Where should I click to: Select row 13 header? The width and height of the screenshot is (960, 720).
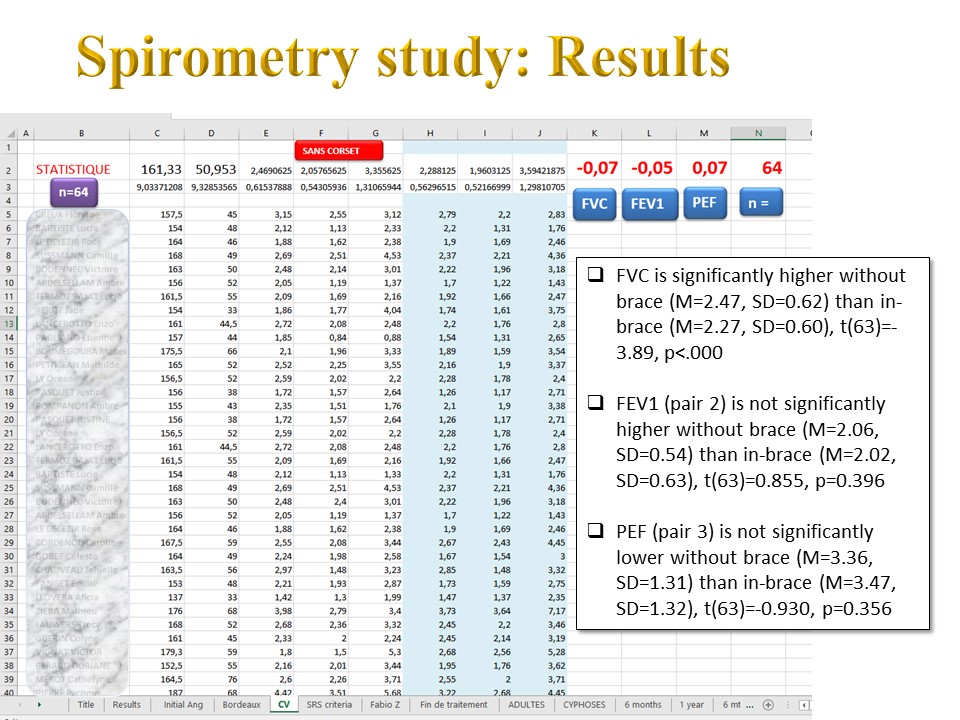coord(9,324)
